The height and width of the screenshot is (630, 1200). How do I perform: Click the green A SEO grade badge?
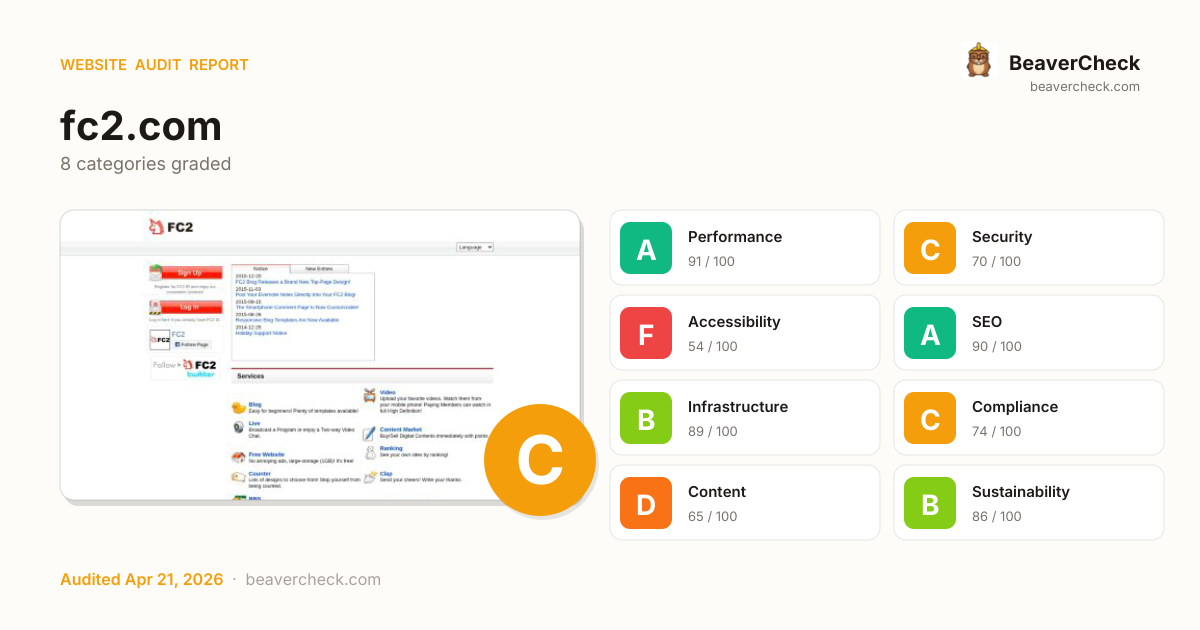(x=930, y=333)
